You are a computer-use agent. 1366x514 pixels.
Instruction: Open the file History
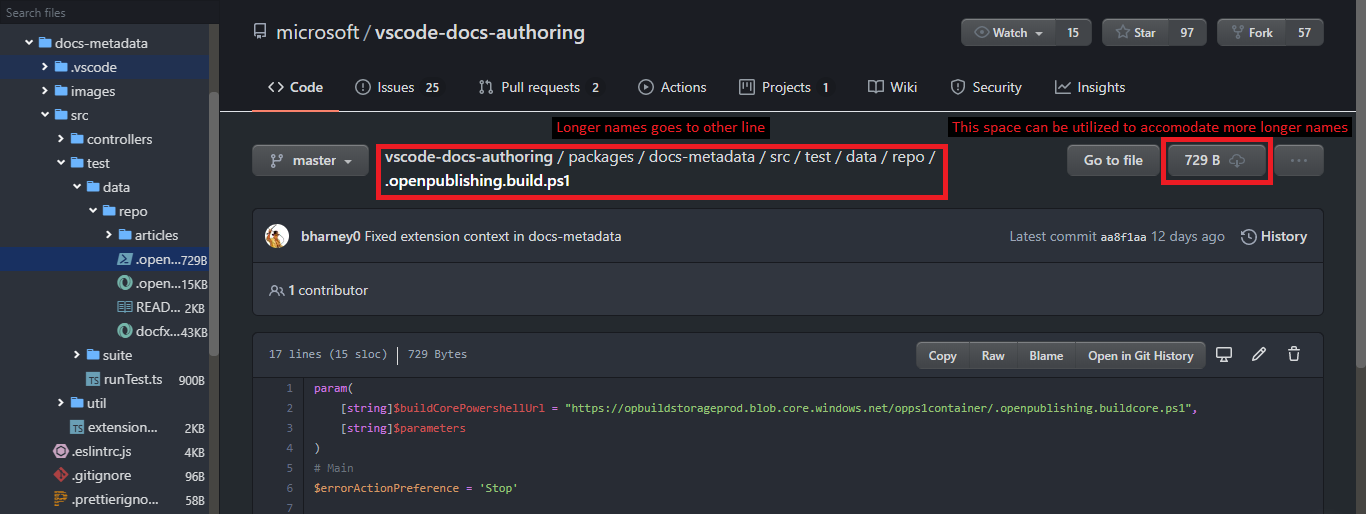click(1274, 236)
